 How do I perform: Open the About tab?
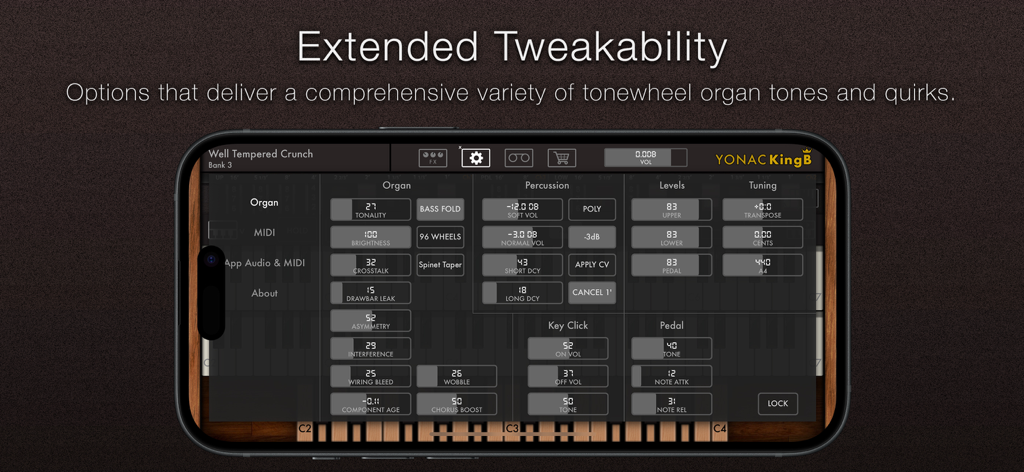tap(264, 293)
